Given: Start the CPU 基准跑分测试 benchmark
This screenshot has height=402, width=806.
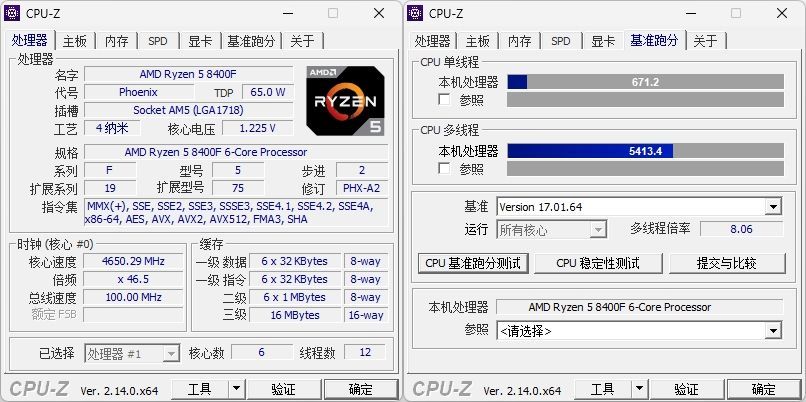Looking at the screenshot, I should 473,263.
